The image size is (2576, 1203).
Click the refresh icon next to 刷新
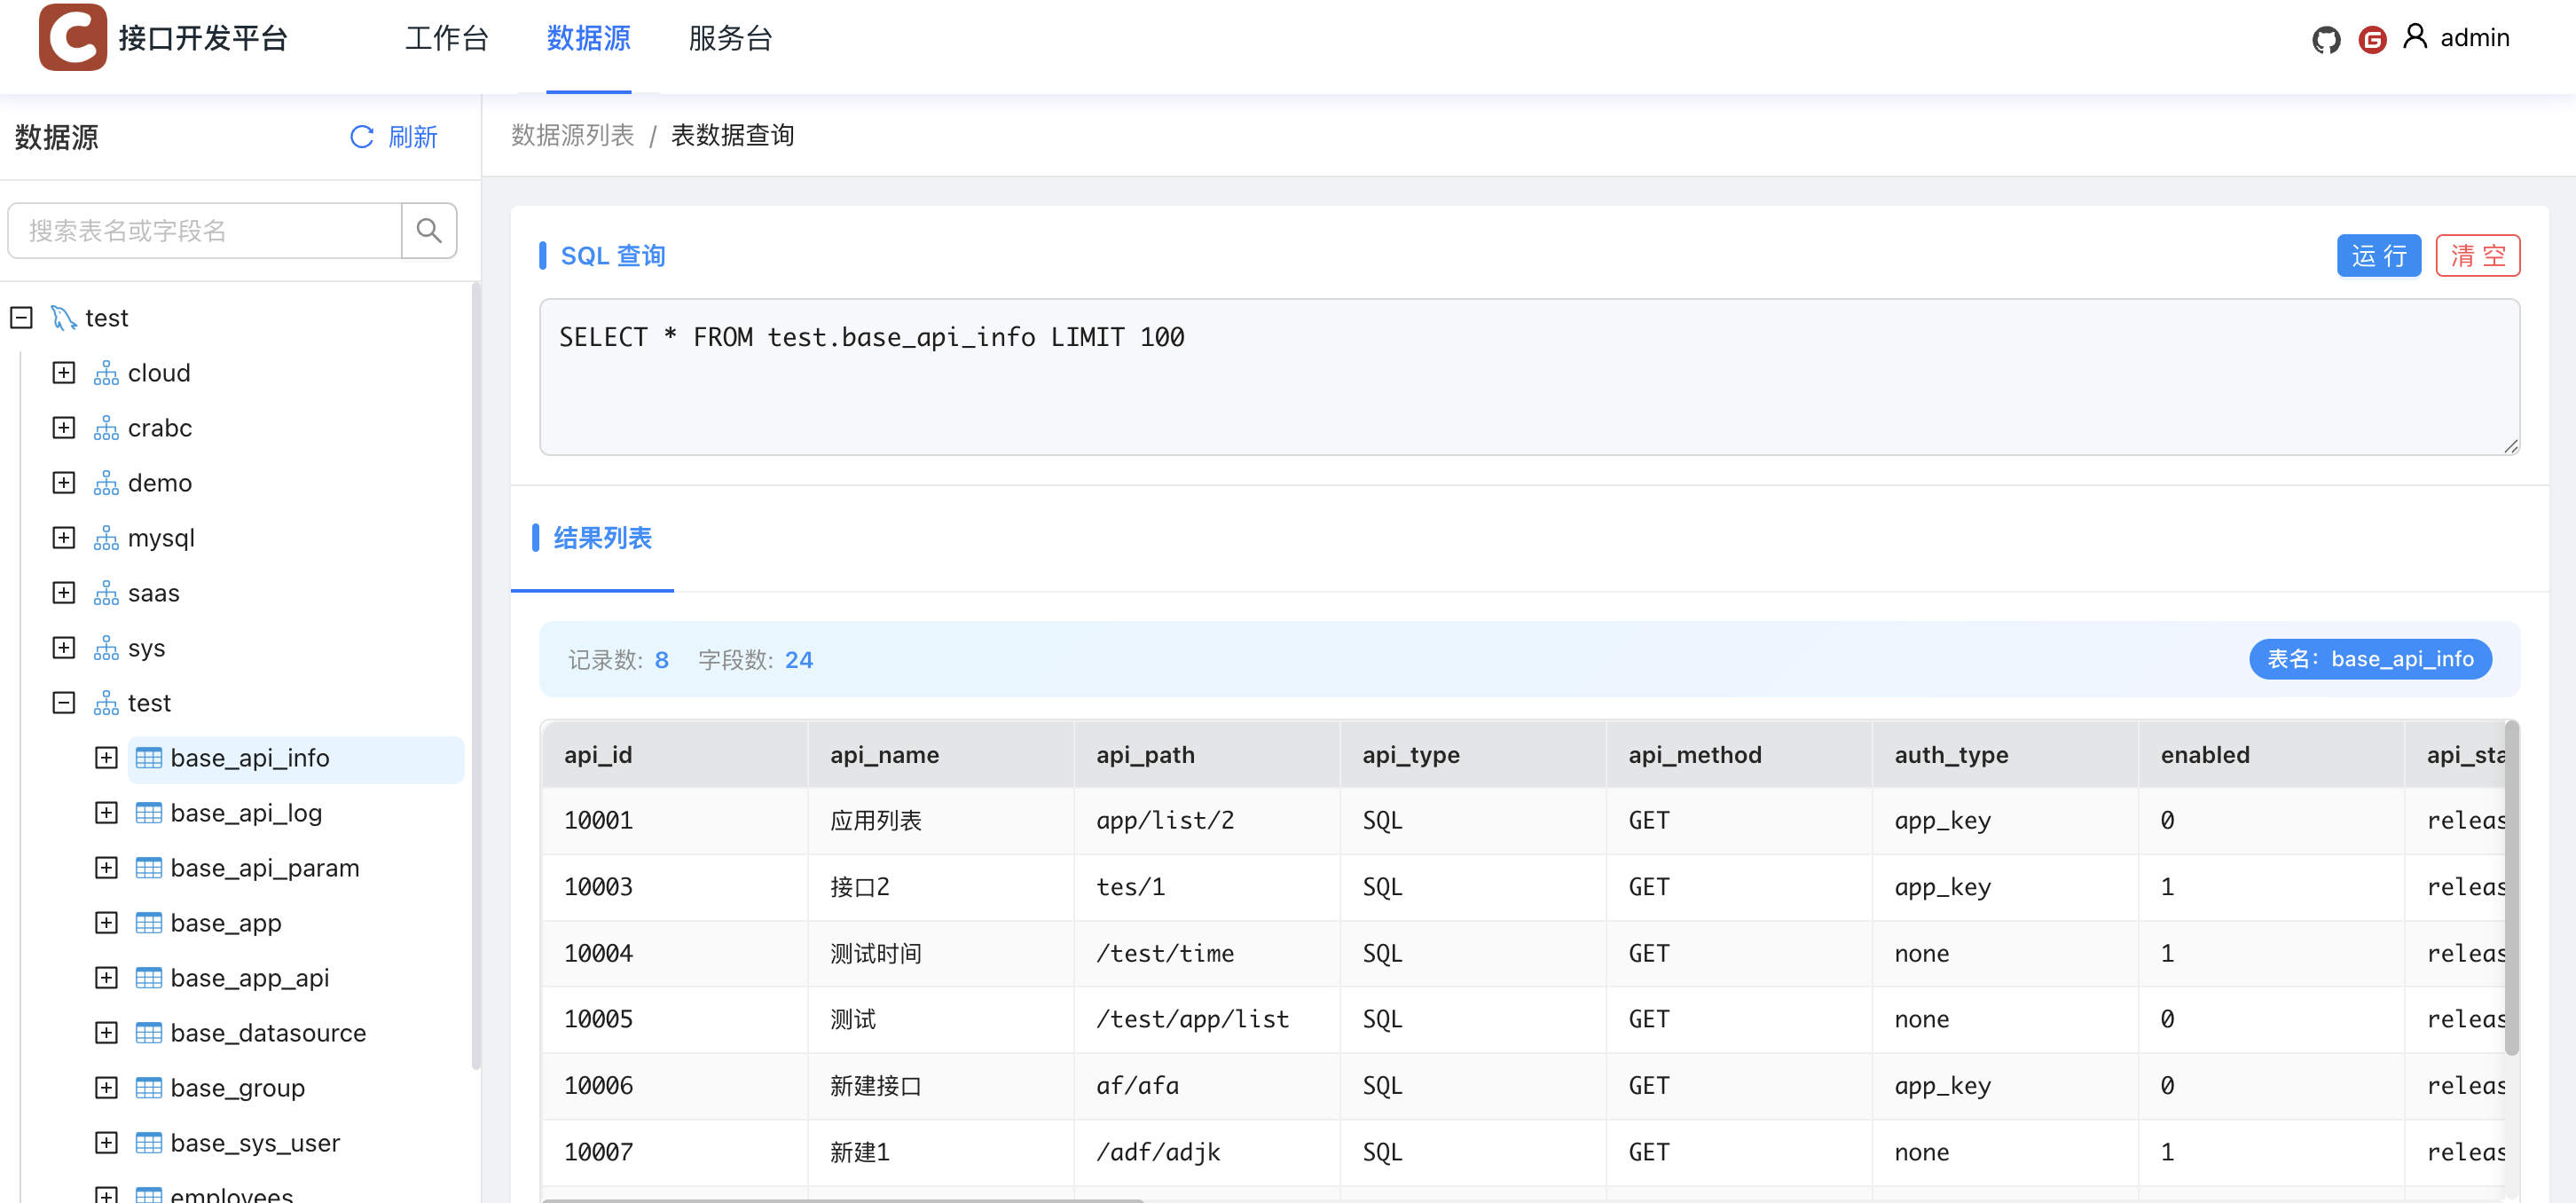coord(361,137)
